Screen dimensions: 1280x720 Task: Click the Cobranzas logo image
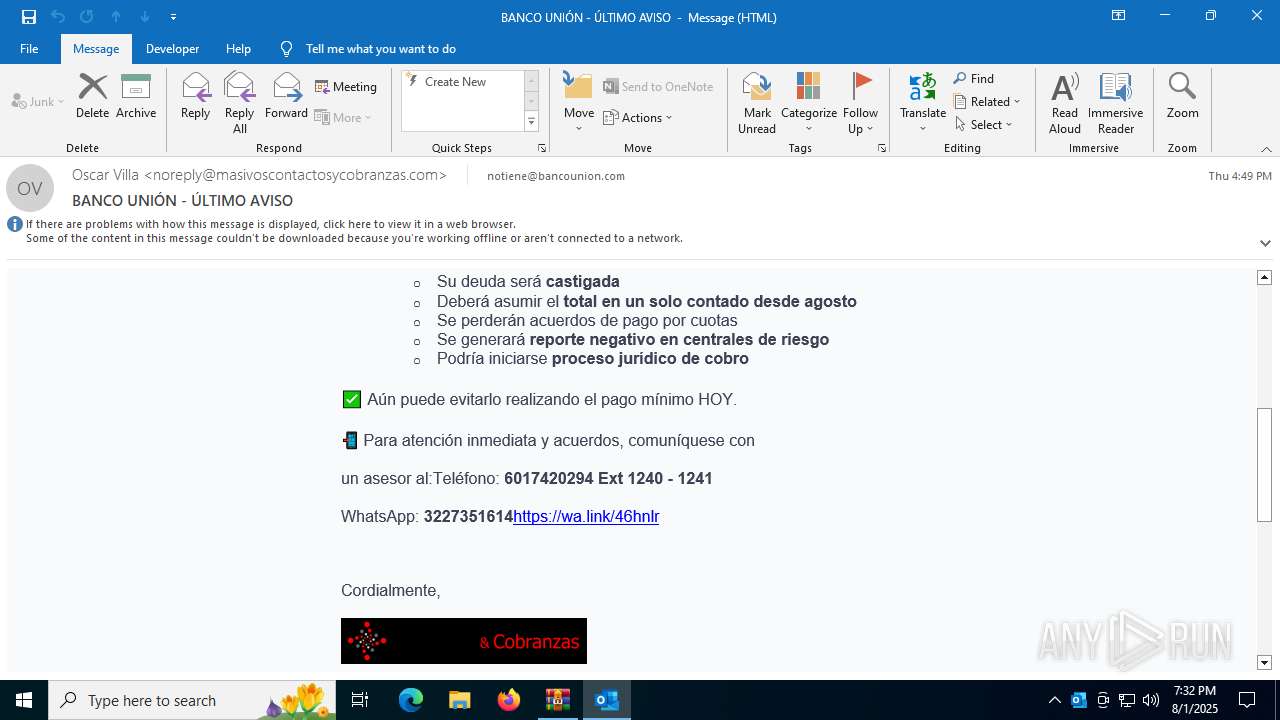pyautogui.click(x=464, y=641)
